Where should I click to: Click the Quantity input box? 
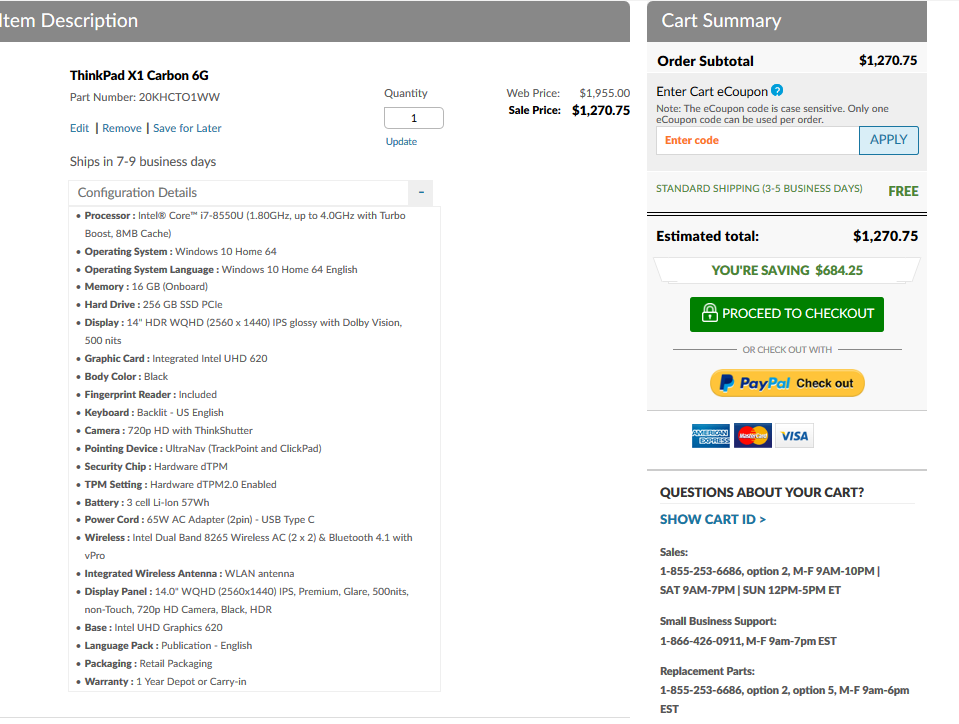click(414, 118)
